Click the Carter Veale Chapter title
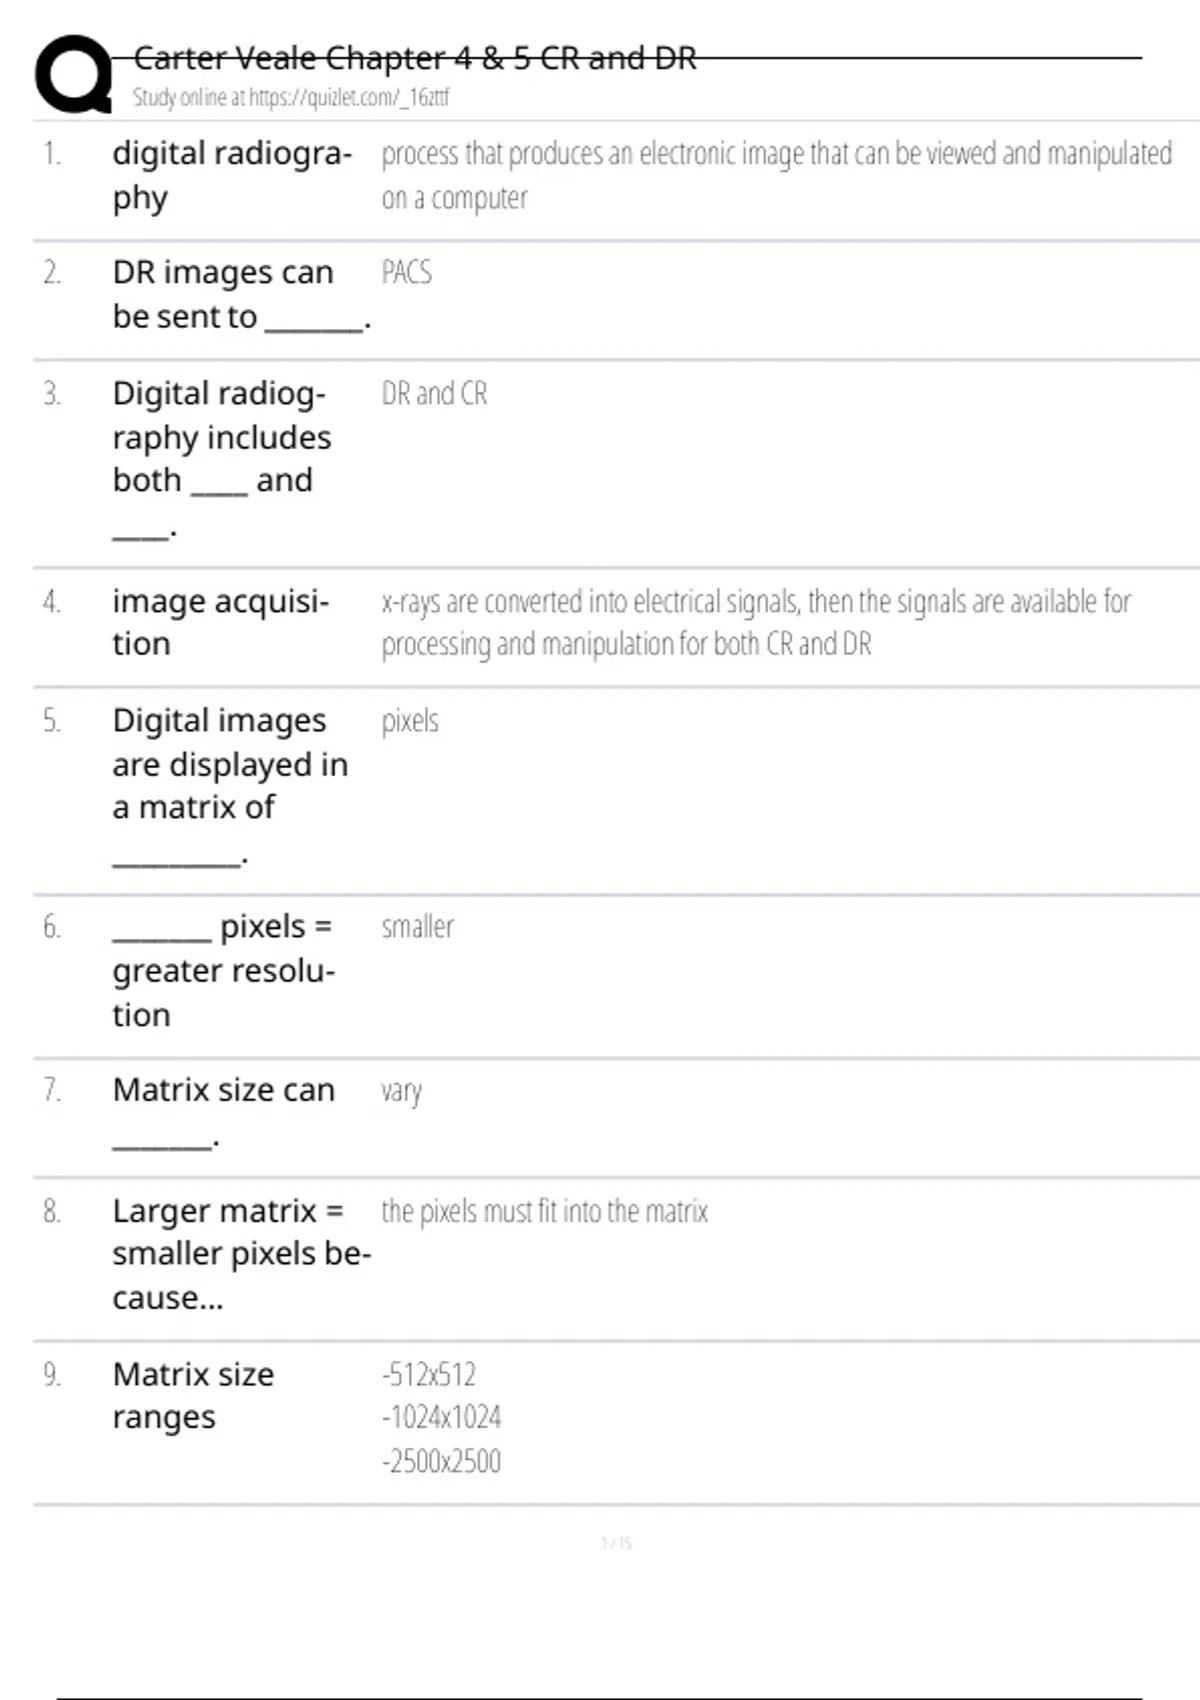The width and height of the screenshot is (1200, 1700). tap(415, 58)
